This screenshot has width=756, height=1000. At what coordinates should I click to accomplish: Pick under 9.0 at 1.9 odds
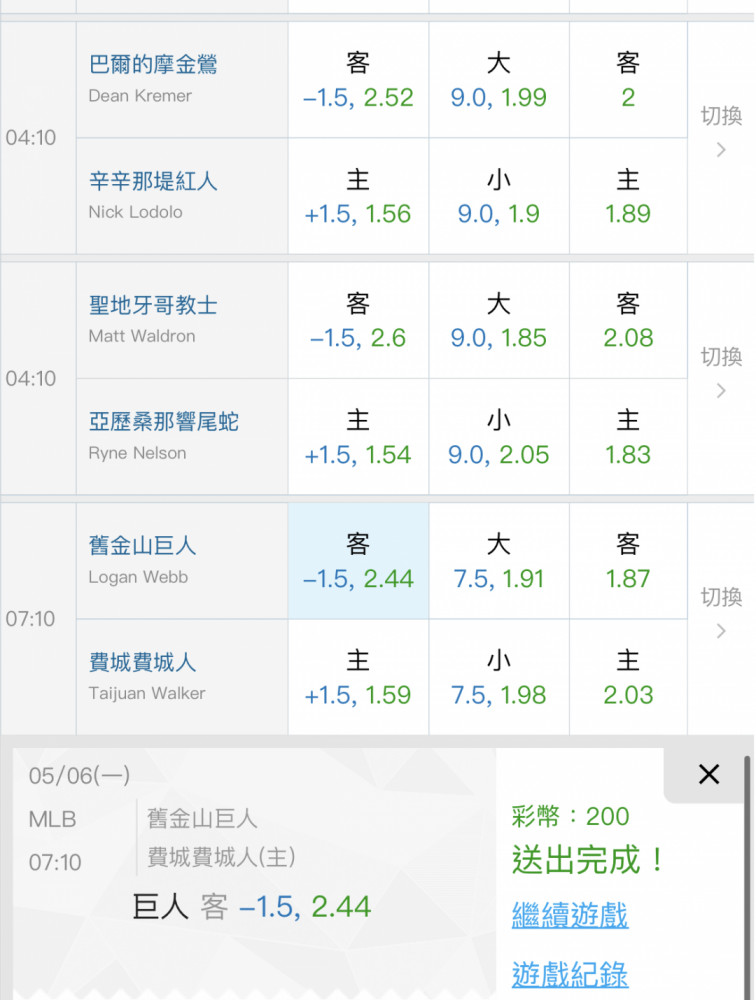[x=498, y=197]
